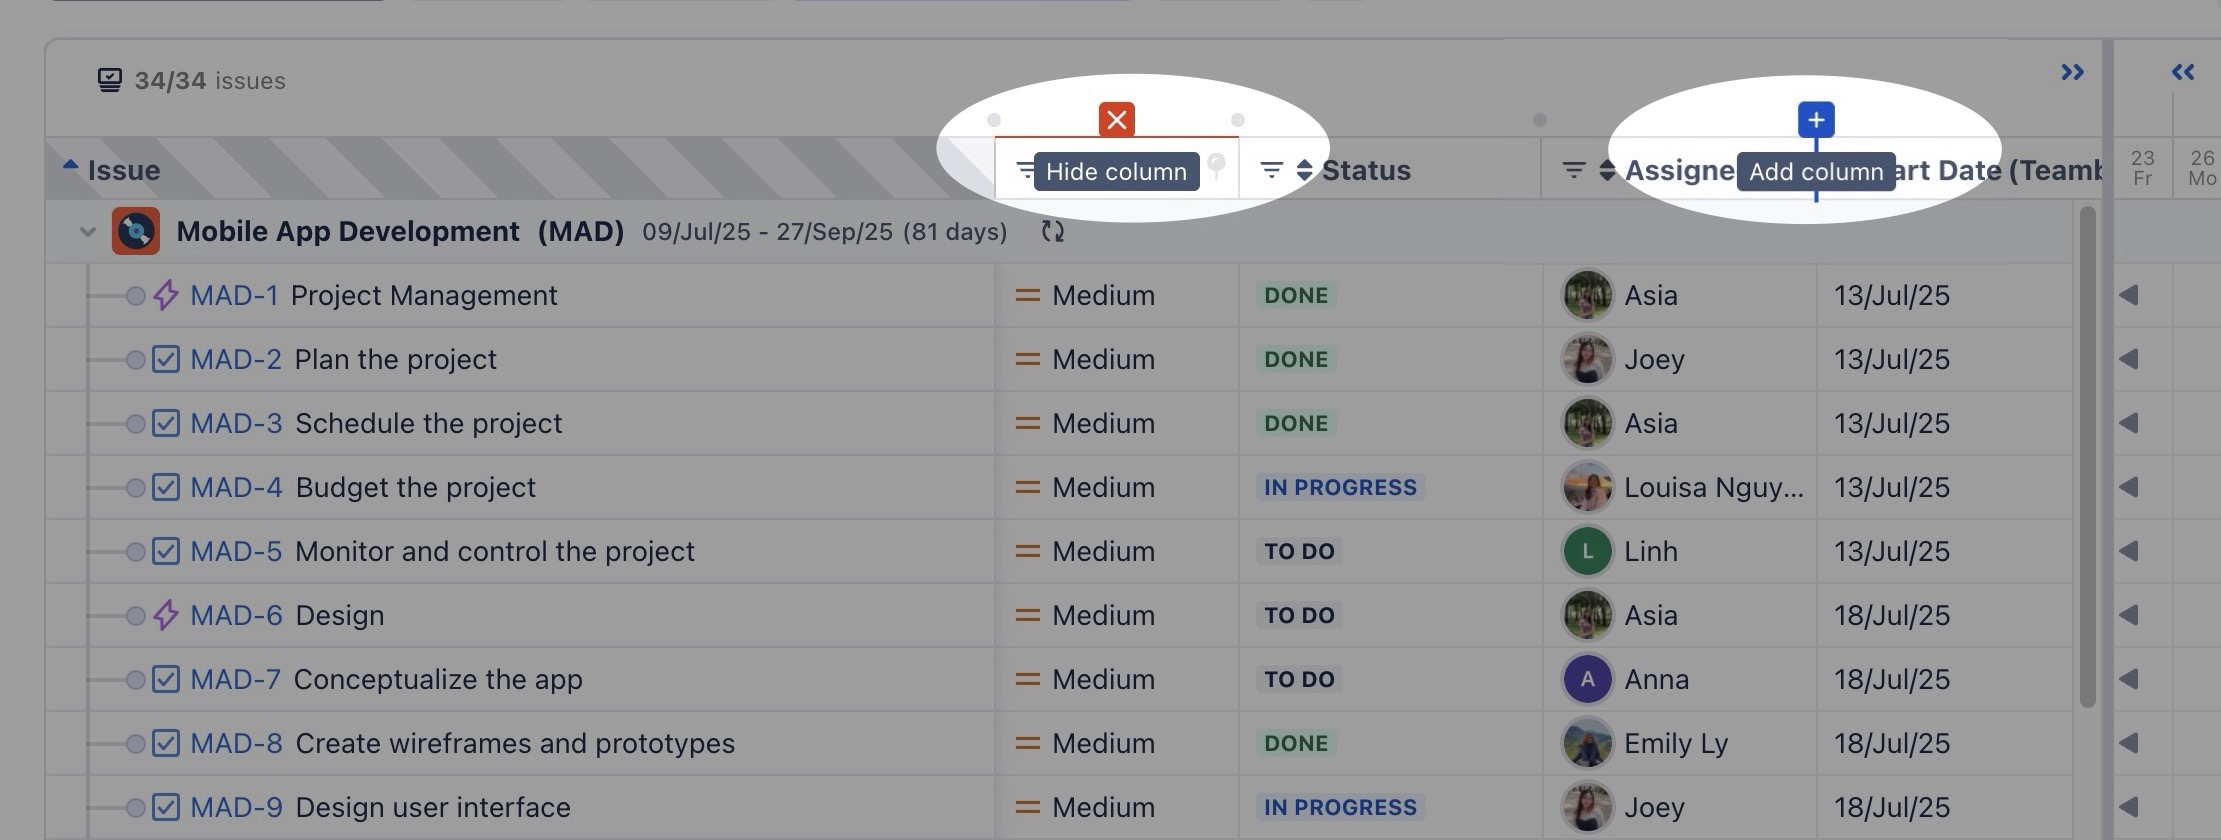Open the filter icon on Assignee column
The width and height of the screenshot is (2221, 840).
click(x=1573, y=171)
